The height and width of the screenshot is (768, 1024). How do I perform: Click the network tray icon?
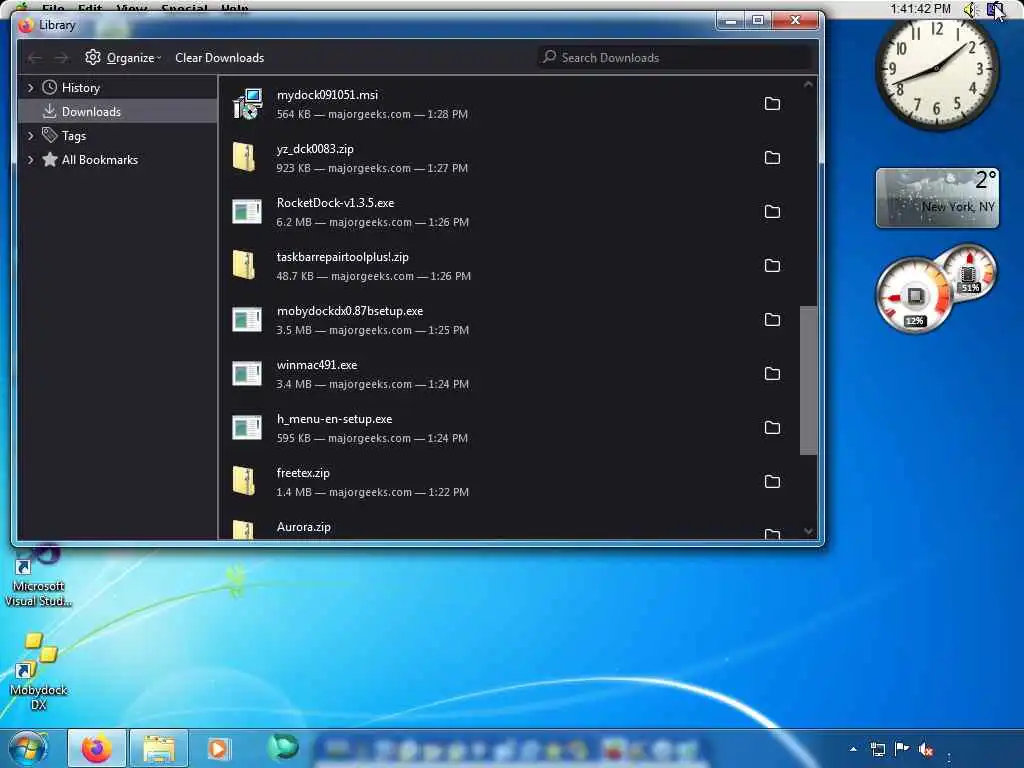tap(878, 749)
